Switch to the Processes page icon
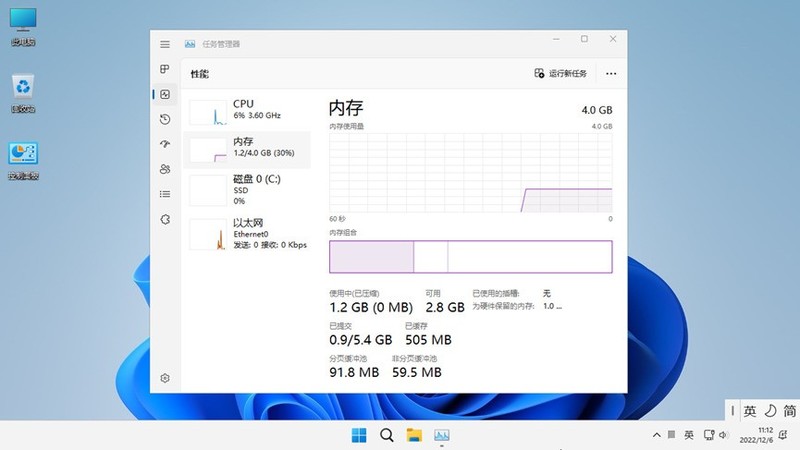The height and width of the screenshot is (450, 800). (165, 69)
